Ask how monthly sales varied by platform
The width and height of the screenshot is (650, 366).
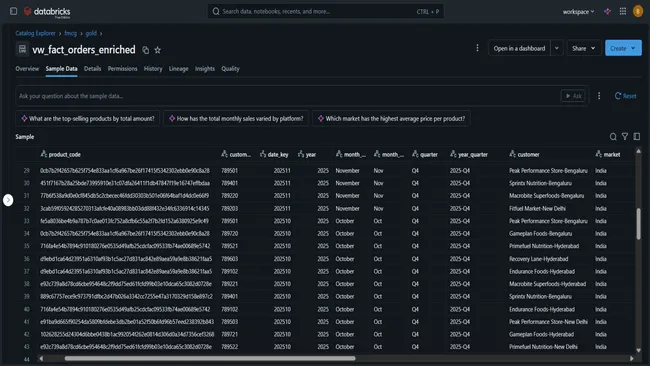coord(236,119)
